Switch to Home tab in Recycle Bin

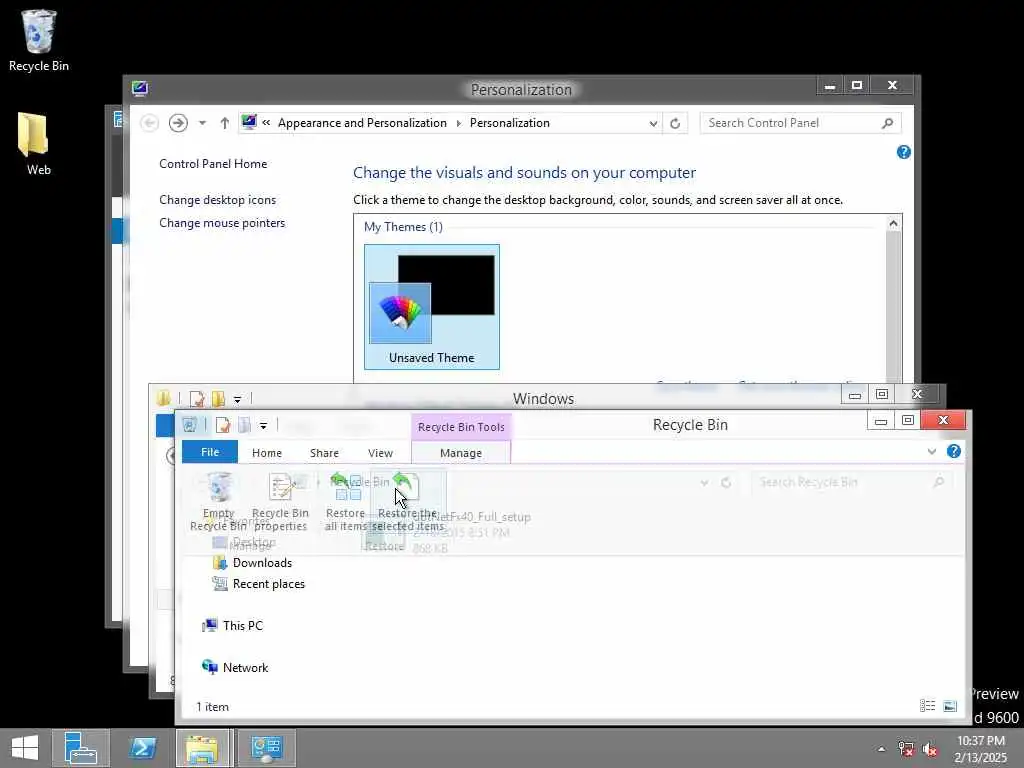pyautogui.click(x=267, y=453)
